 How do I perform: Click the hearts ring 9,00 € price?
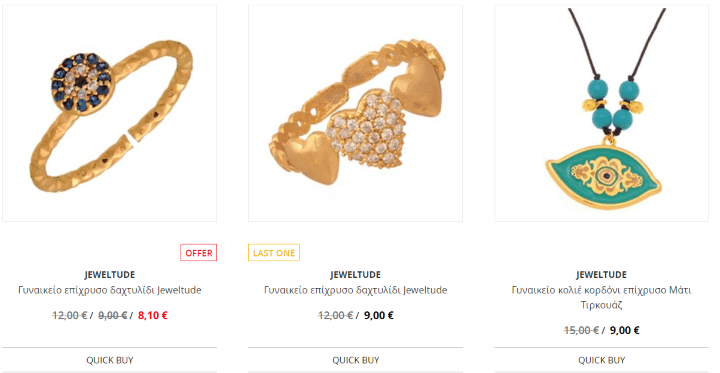[x=379, y=315]
